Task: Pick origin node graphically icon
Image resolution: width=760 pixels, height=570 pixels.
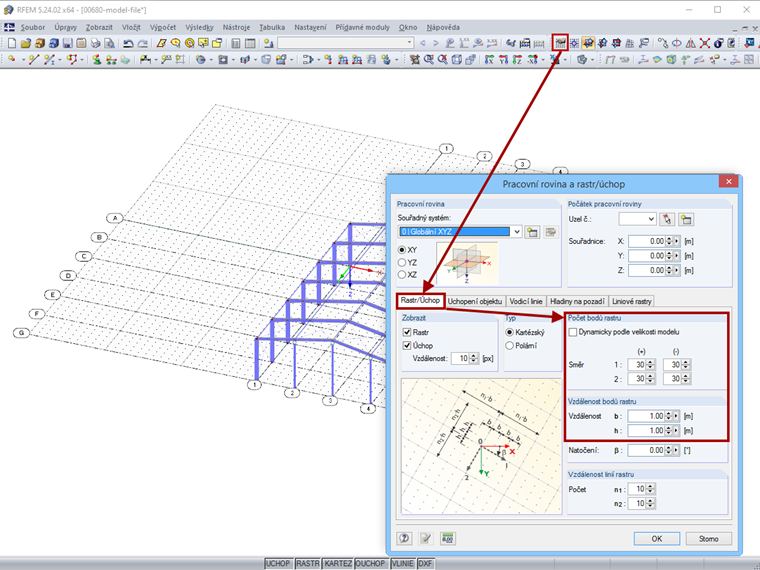Action: point(667,219)
